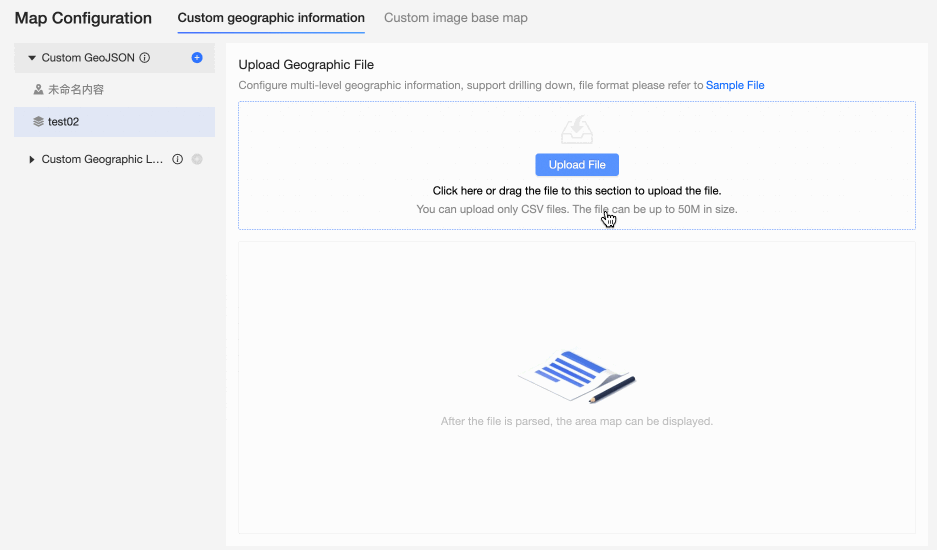
Task: Add a new Custom GeoJSON entry
Action: point(197,57)
